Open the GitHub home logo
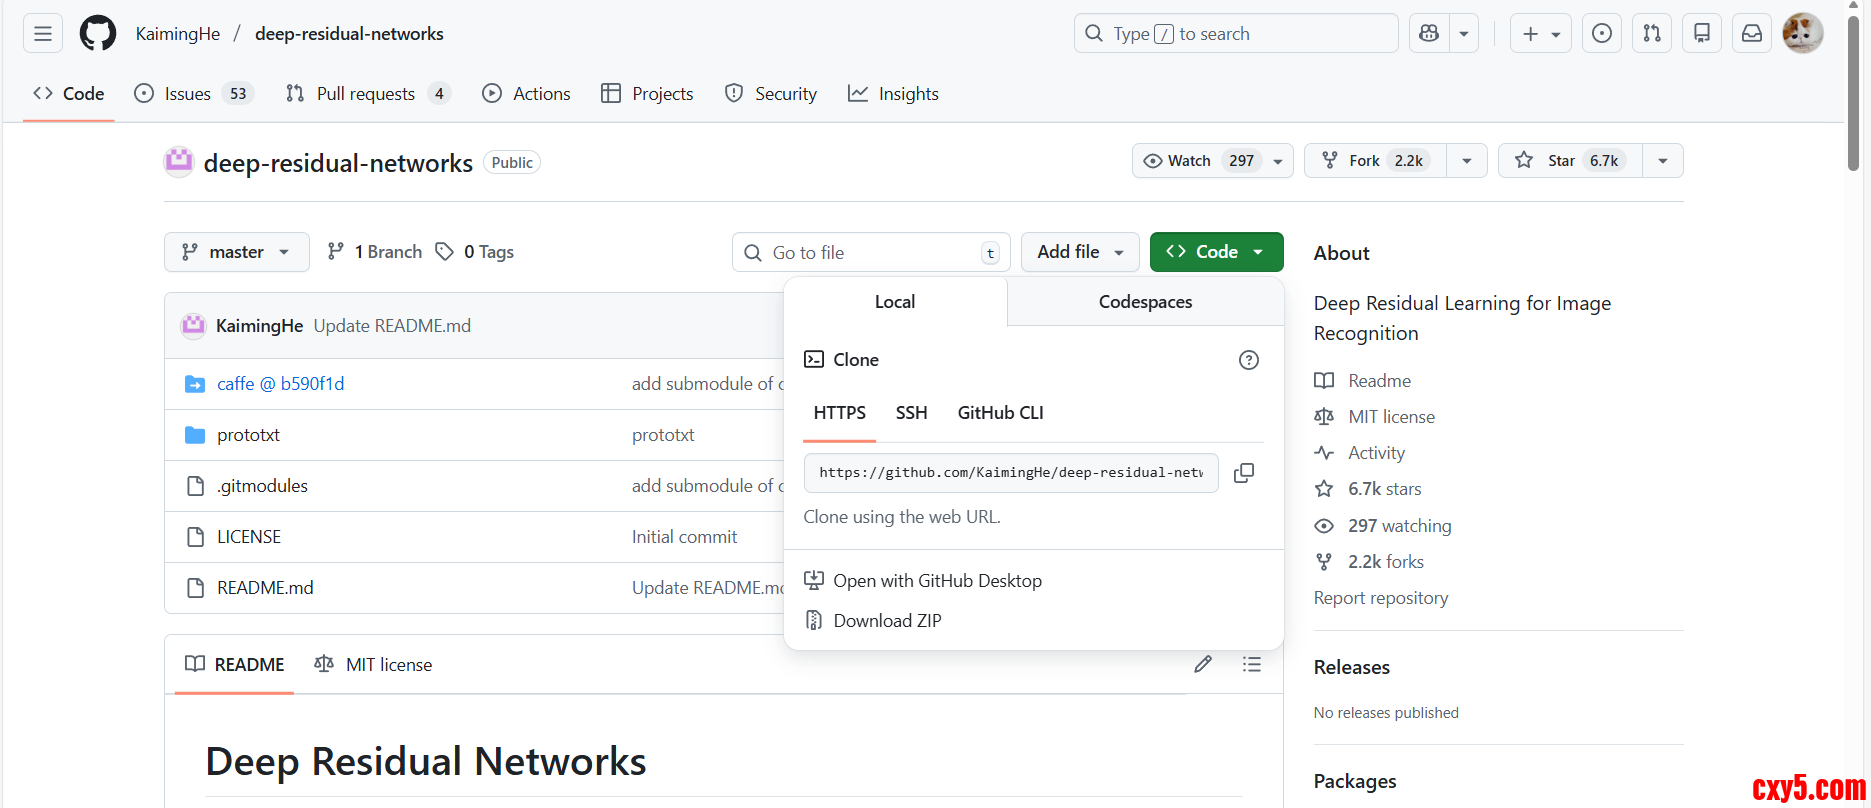The image size is (1871, 808). [98, 34]
